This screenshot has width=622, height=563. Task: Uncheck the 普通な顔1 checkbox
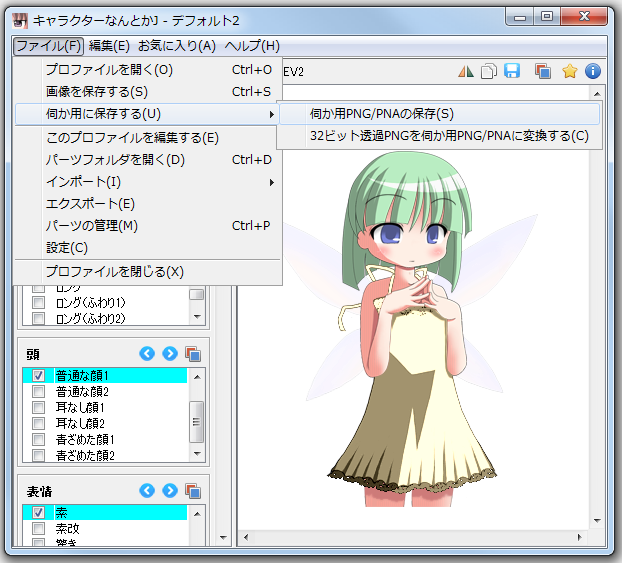point(38,375)
